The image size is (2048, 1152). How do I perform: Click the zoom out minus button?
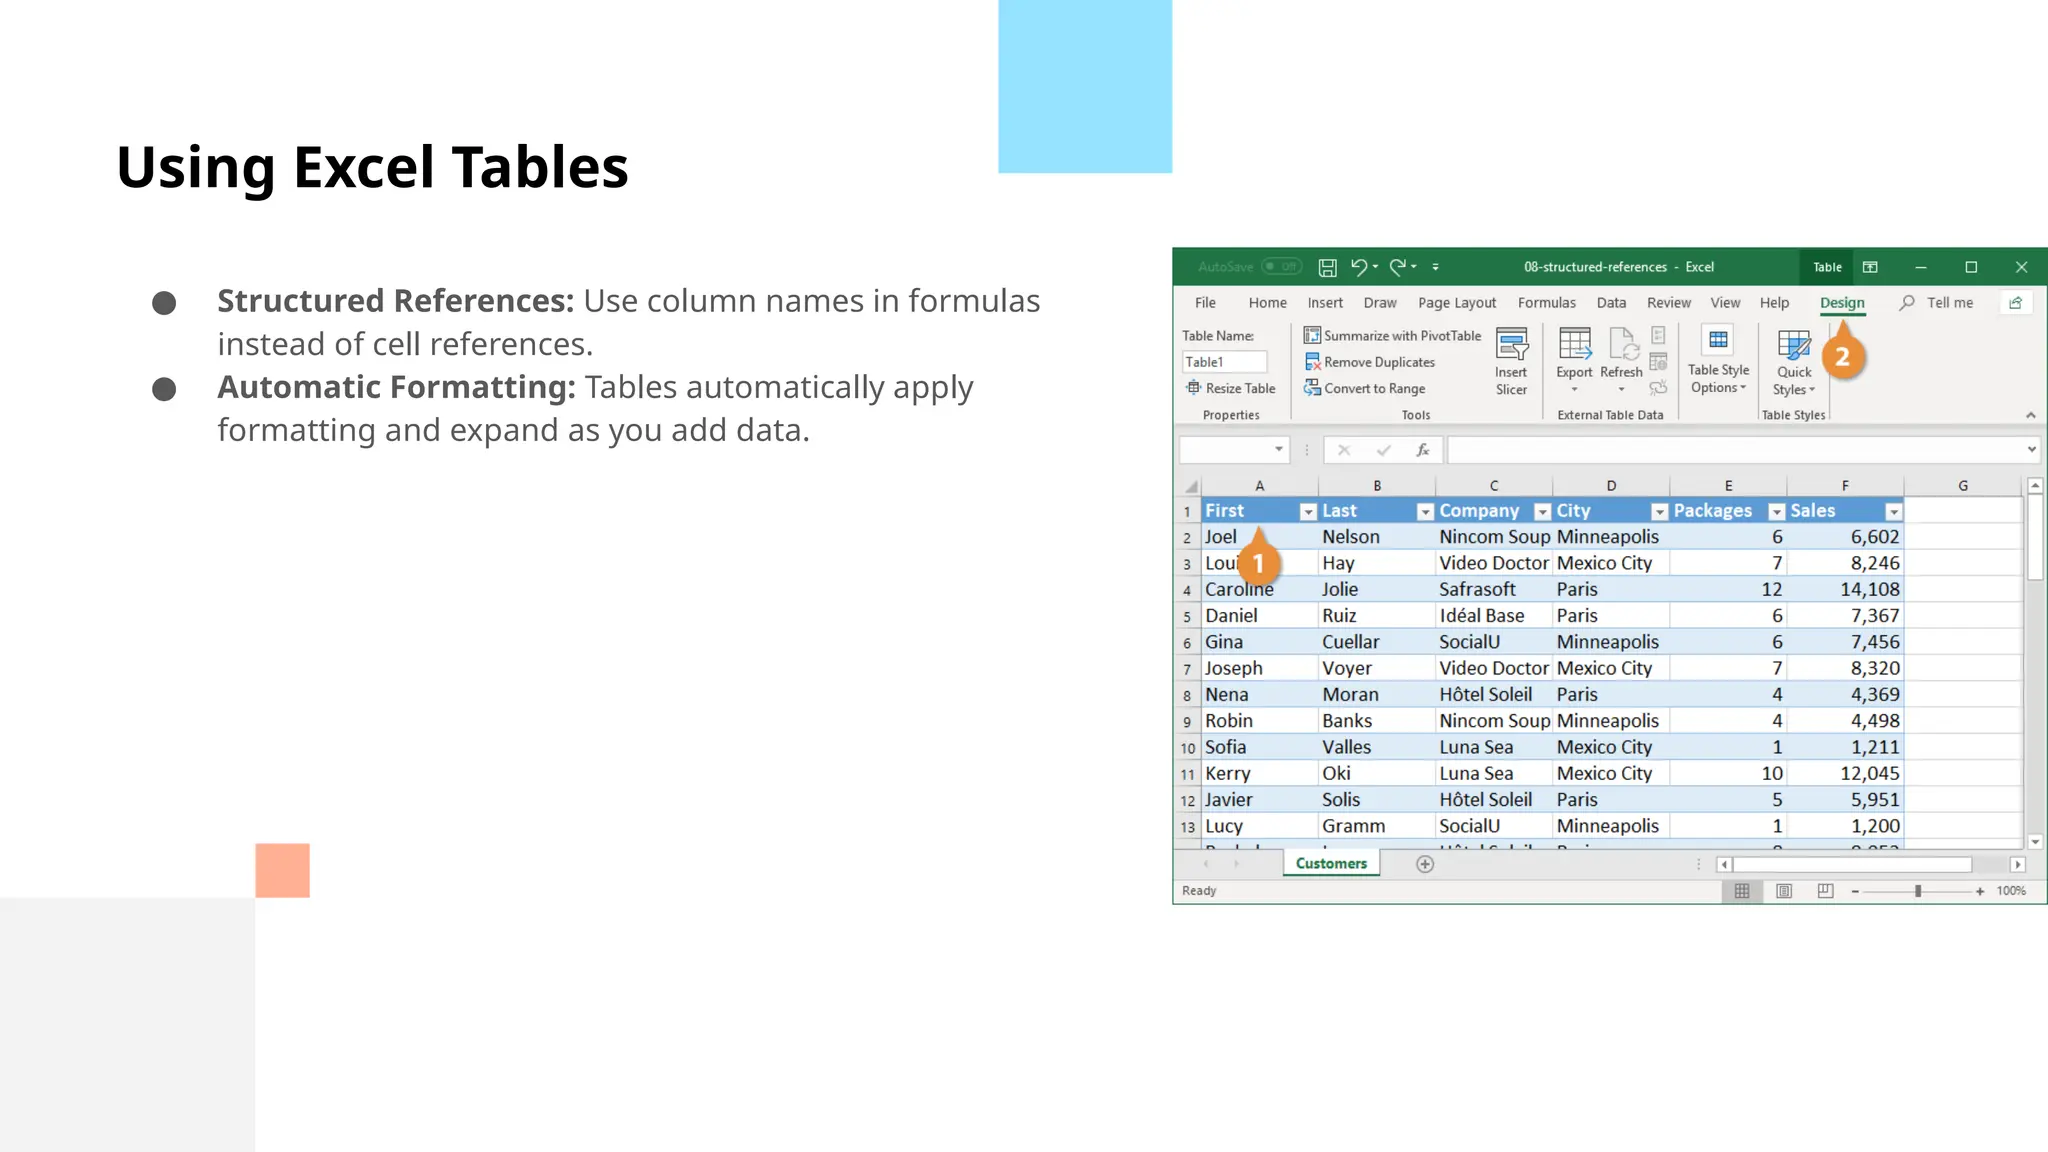[x=1855, y=891]
